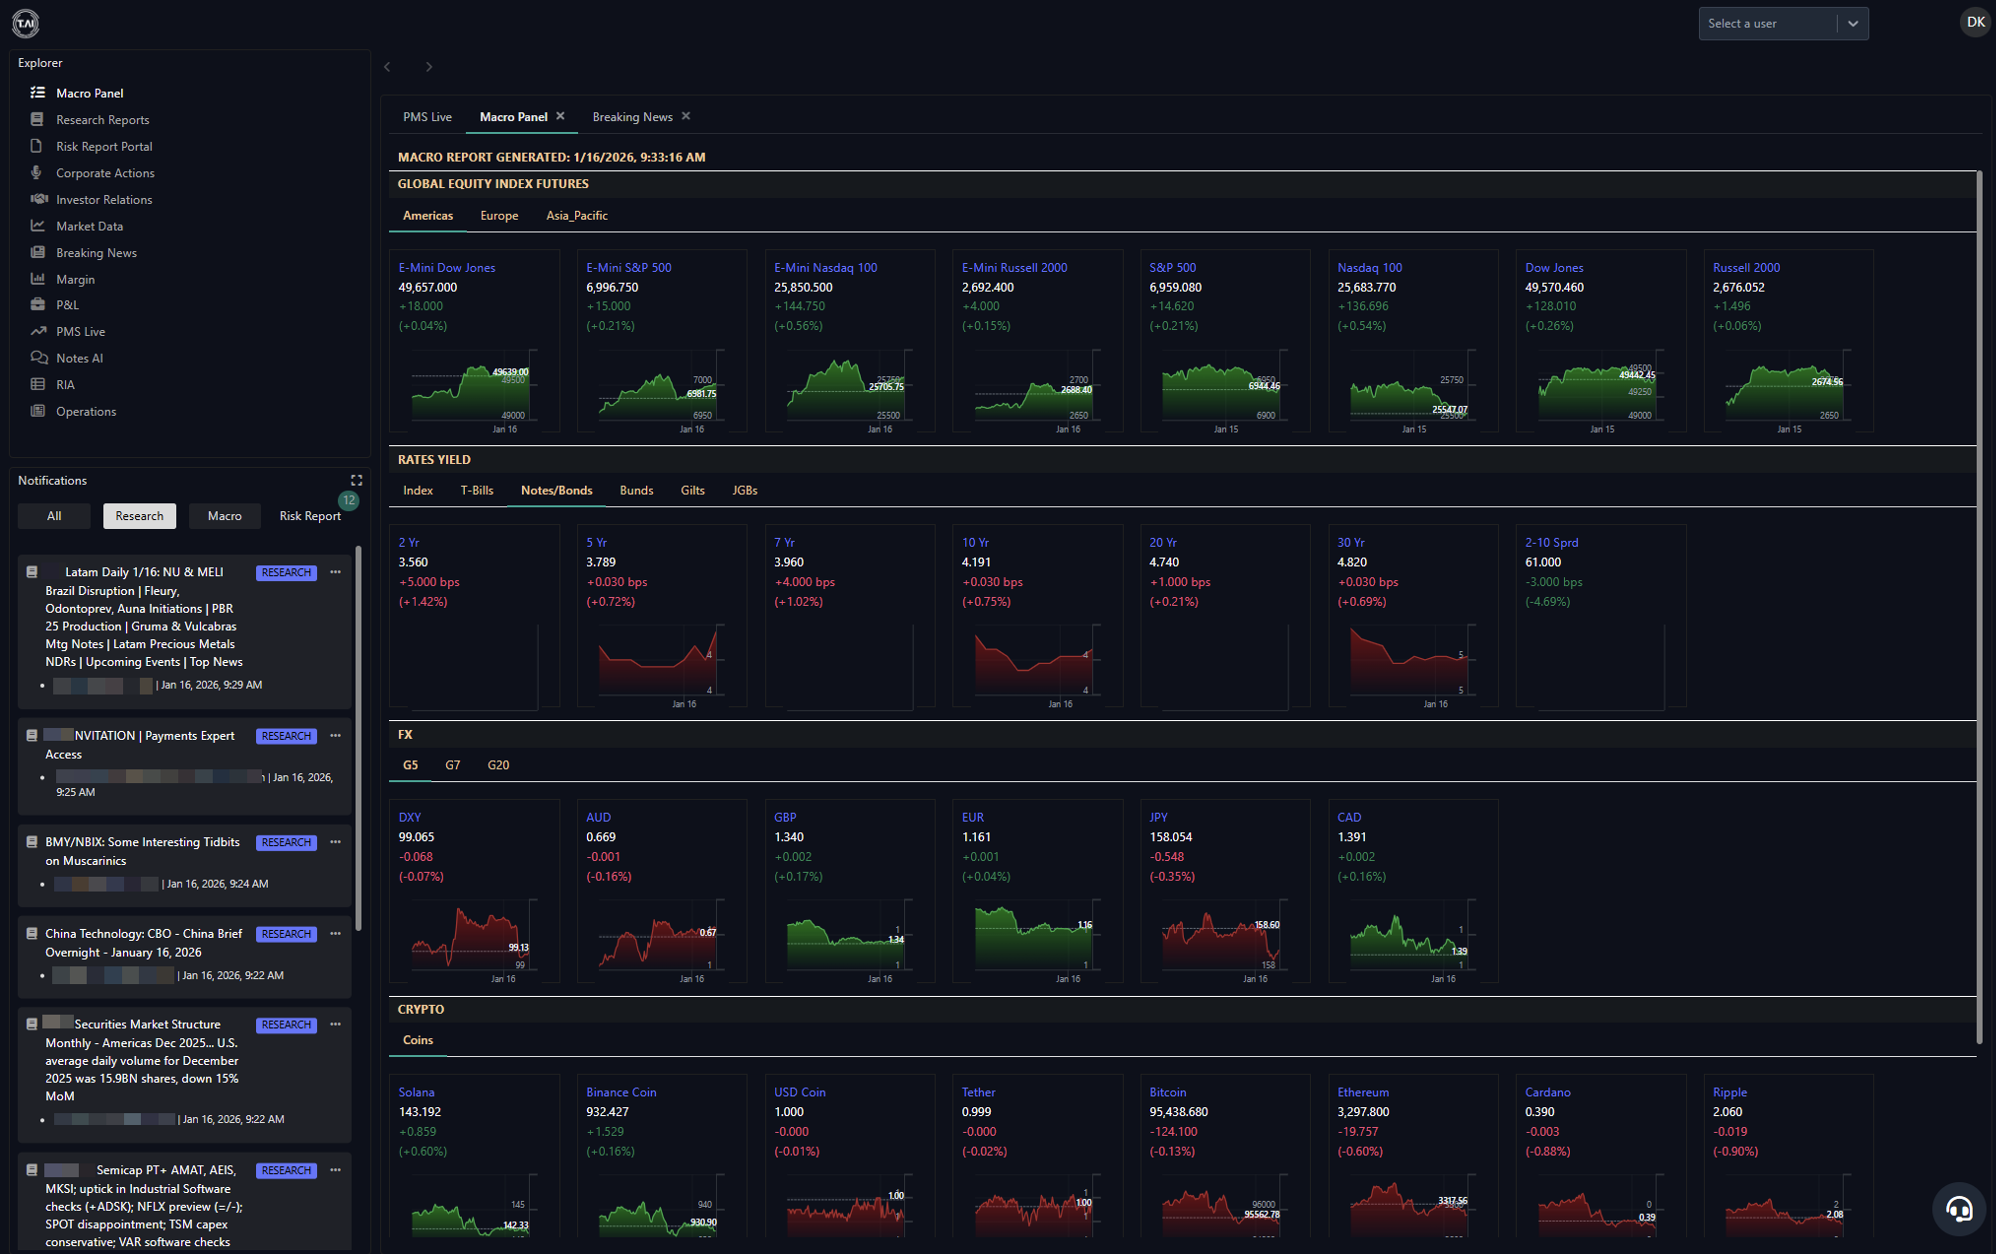Viewport: 1996px width, 1254px height.
Task: Open Macro Panel icon in Explorer
Action: tap(38, 92)
